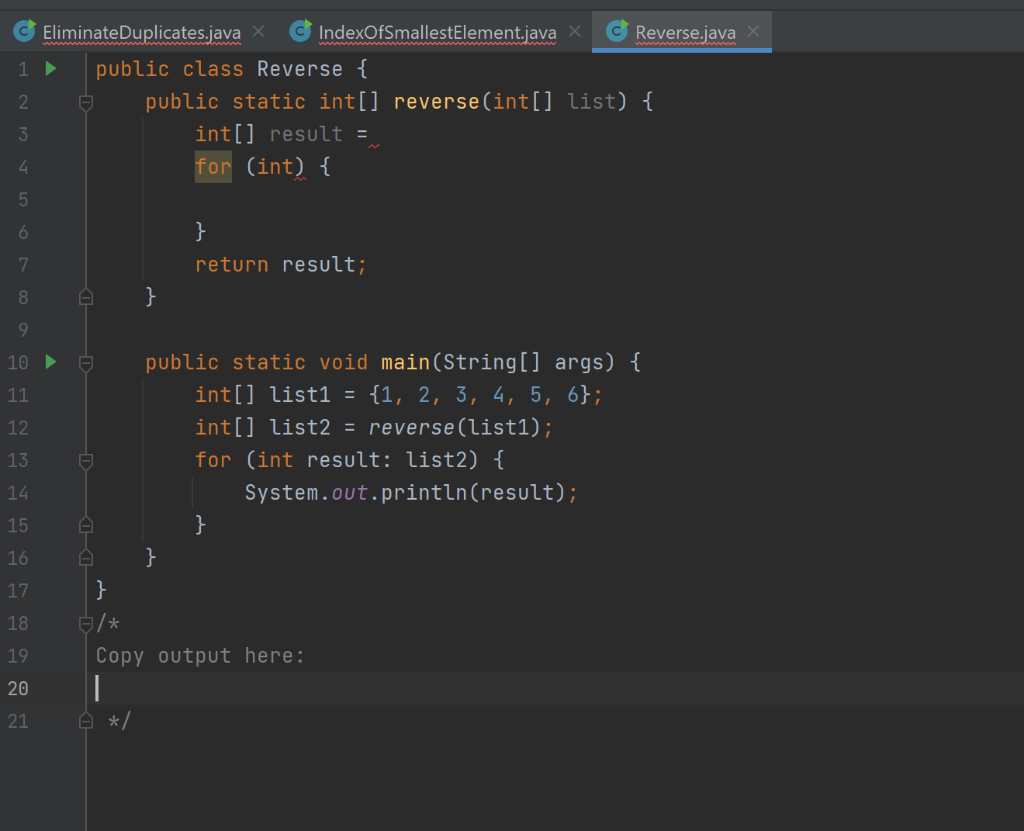The height and width of the screenshot is (831, 1024).
Task: Collapse the reverse method at line 2
Action: pyautogui.click(x=86, y=102)
